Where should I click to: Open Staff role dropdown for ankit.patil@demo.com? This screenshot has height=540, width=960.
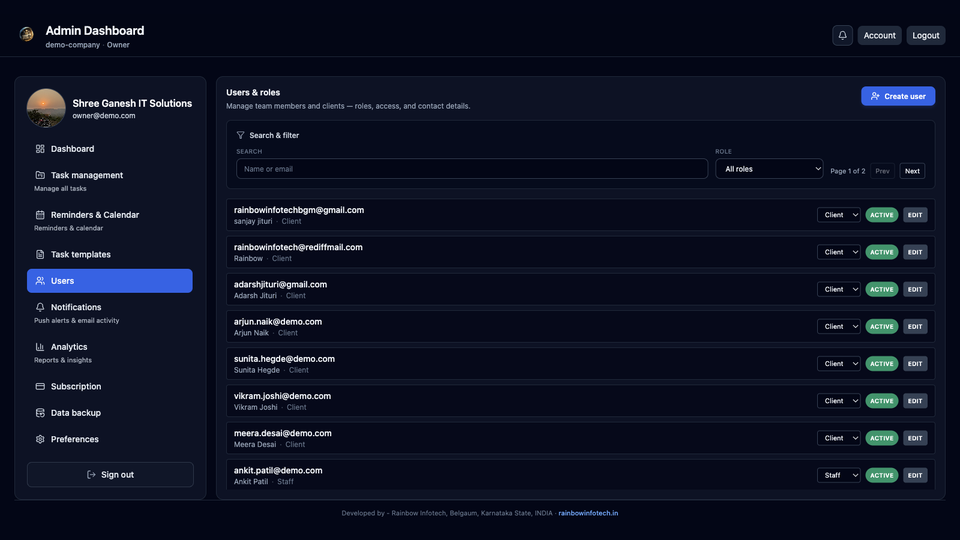coord(839,475)
